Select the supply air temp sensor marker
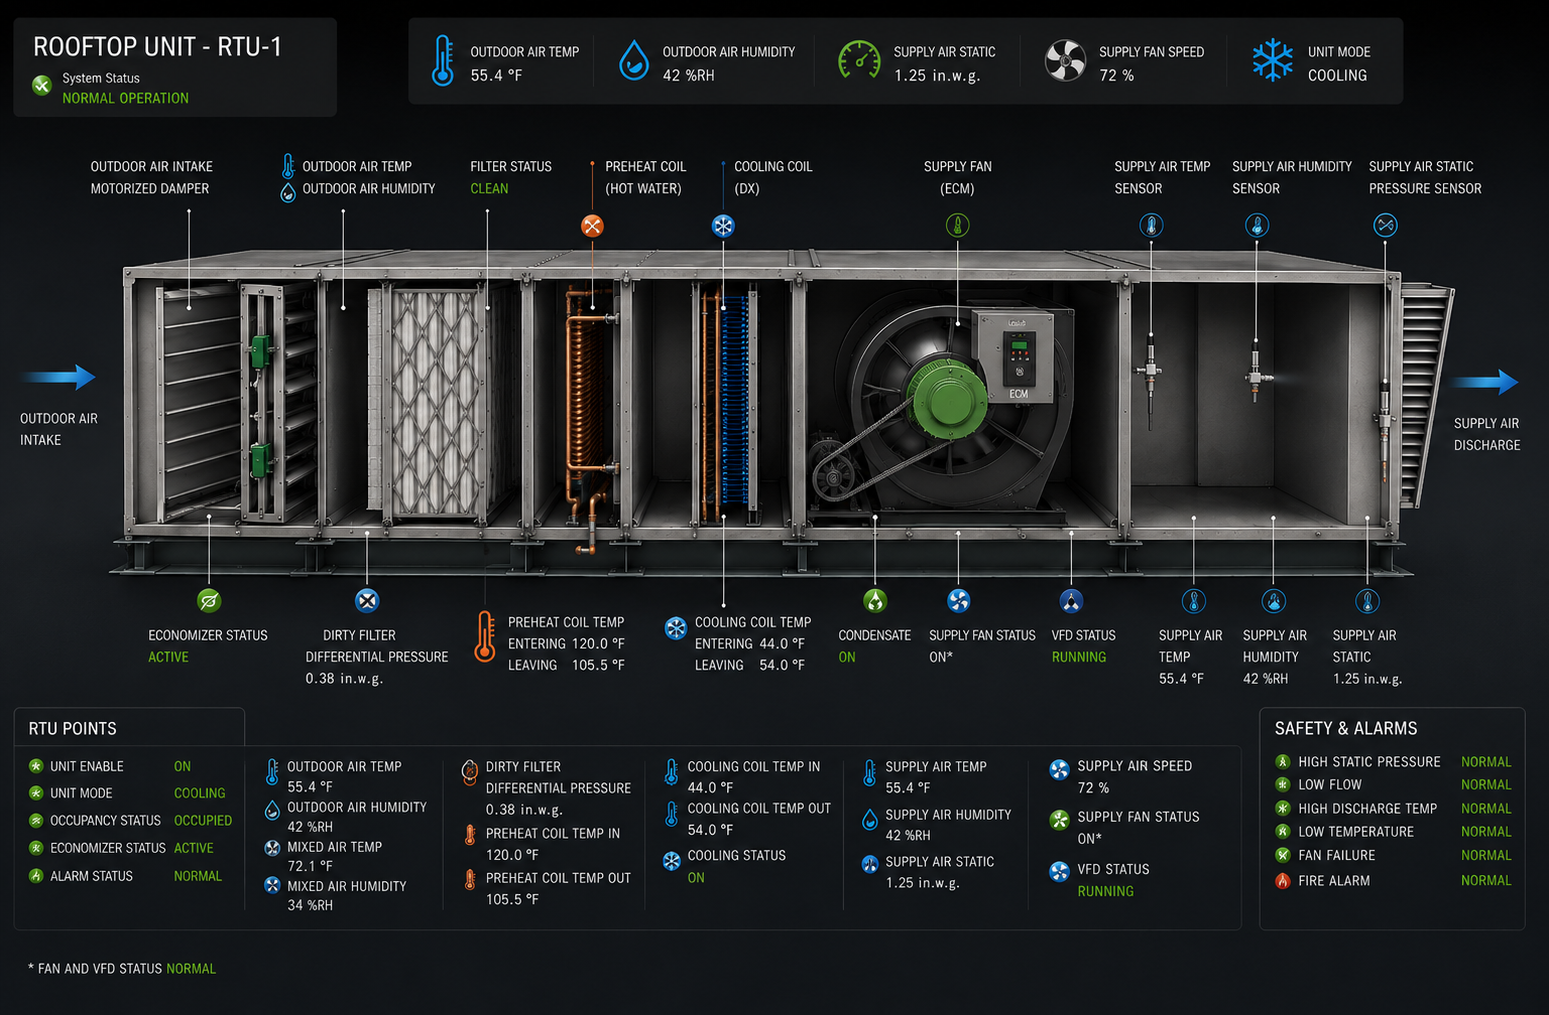Viewport: 1549px width, 1015px height. [1151, 226]
